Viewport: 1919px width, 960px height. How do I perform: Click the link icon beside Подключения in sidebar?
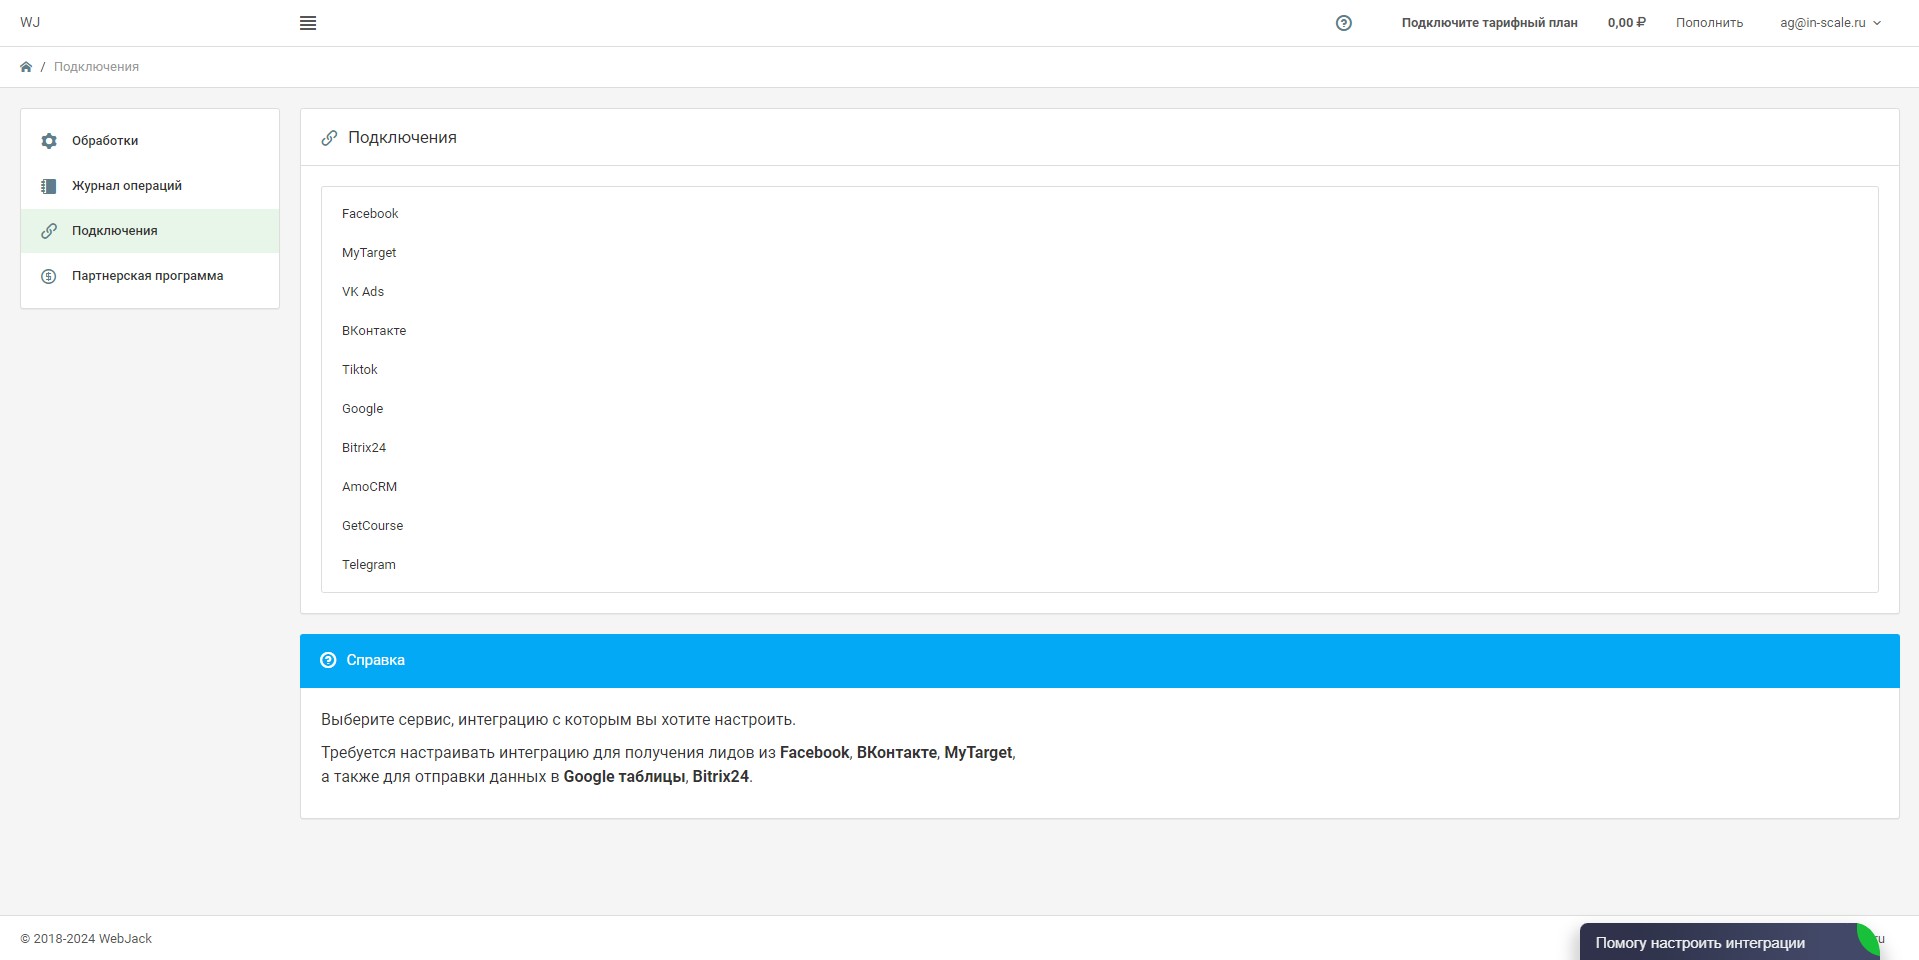coord(49,231)
